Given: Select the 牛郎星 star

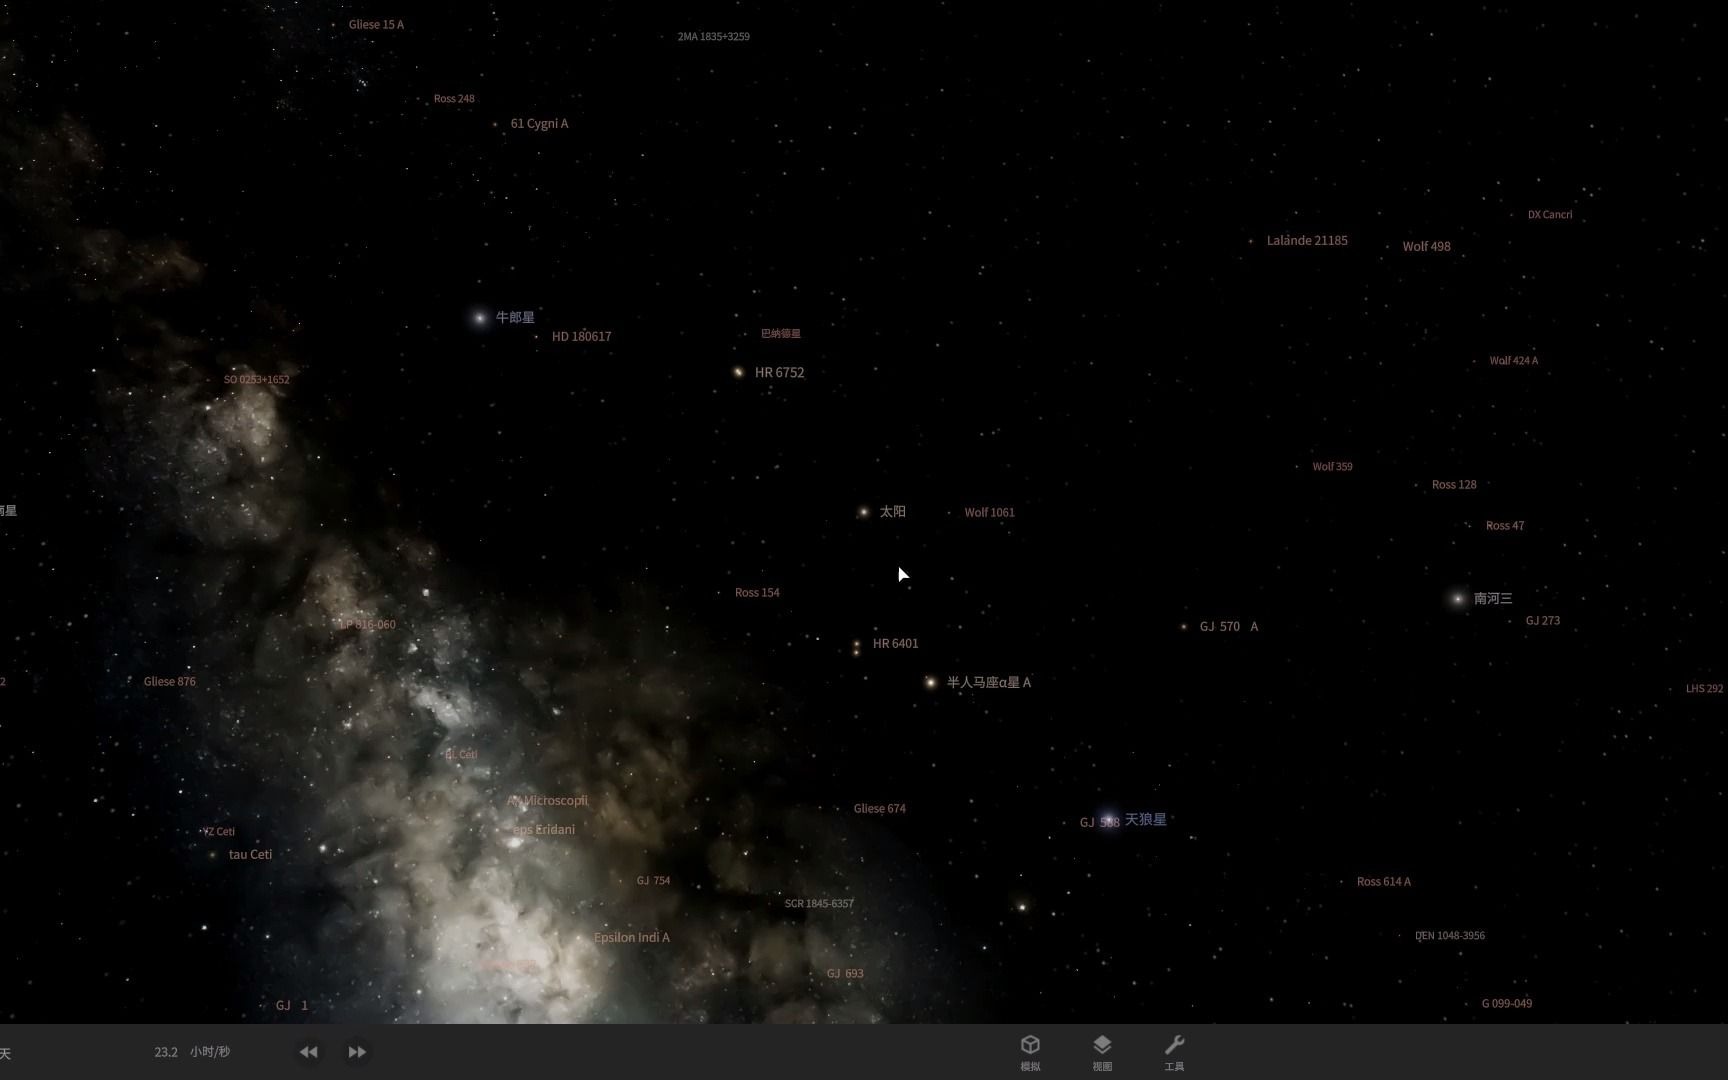Looking at the screenshot, I should point(479,318).
